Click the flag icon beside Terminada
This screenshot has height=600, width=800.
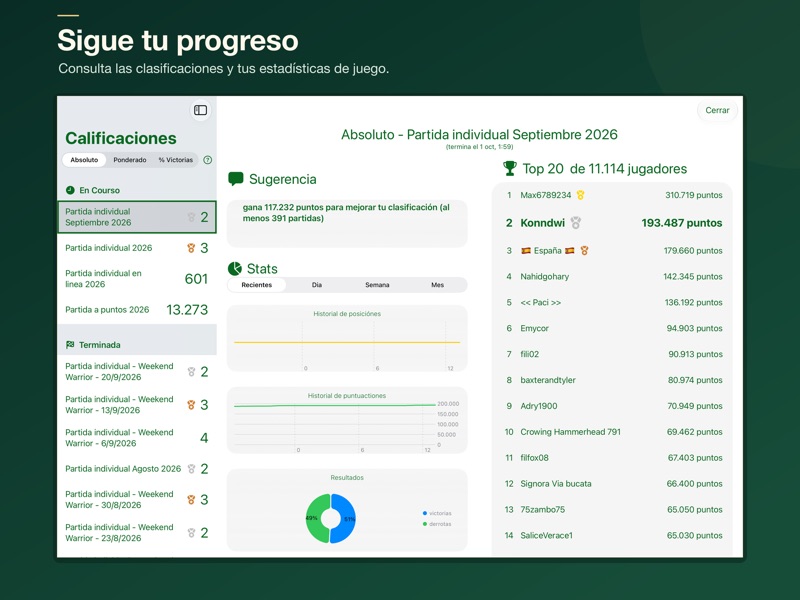(x=70, y=345)
